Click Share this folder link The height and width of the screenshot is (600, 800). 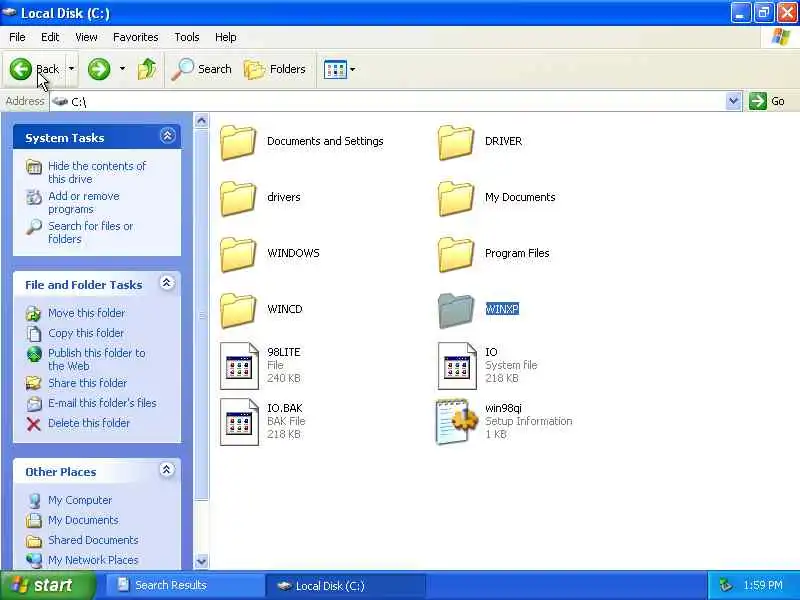click(x=87, y=383)
